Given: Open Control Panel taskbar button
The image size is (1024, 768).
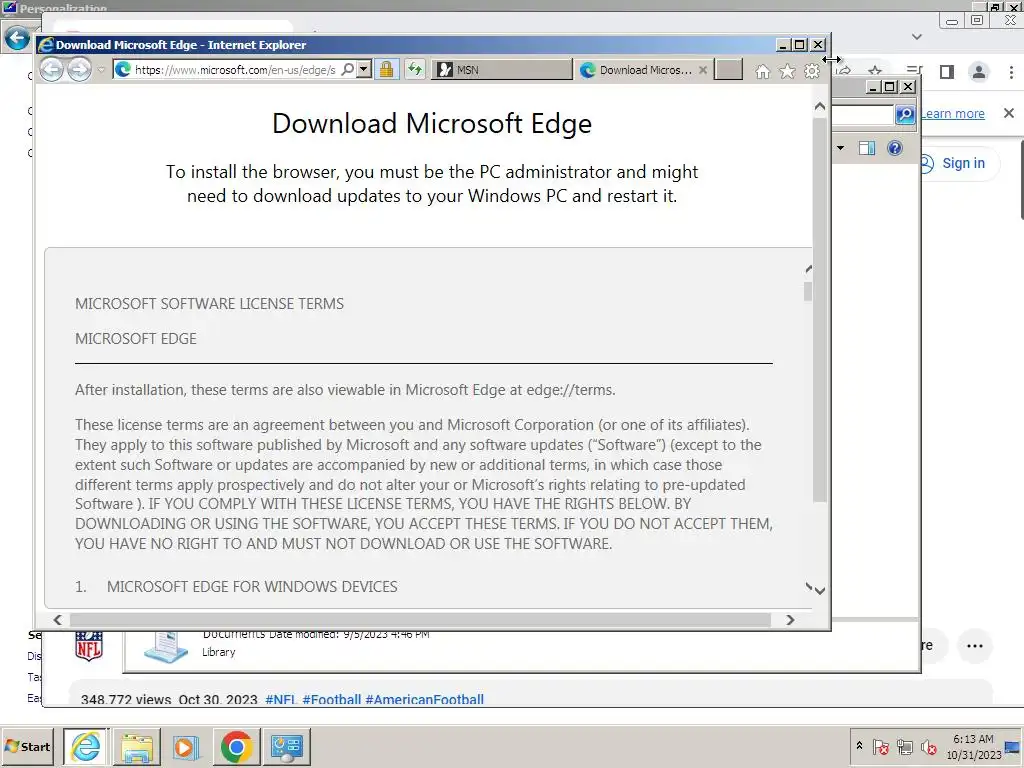Looking at the screenshot, I should tap(287, 746).
